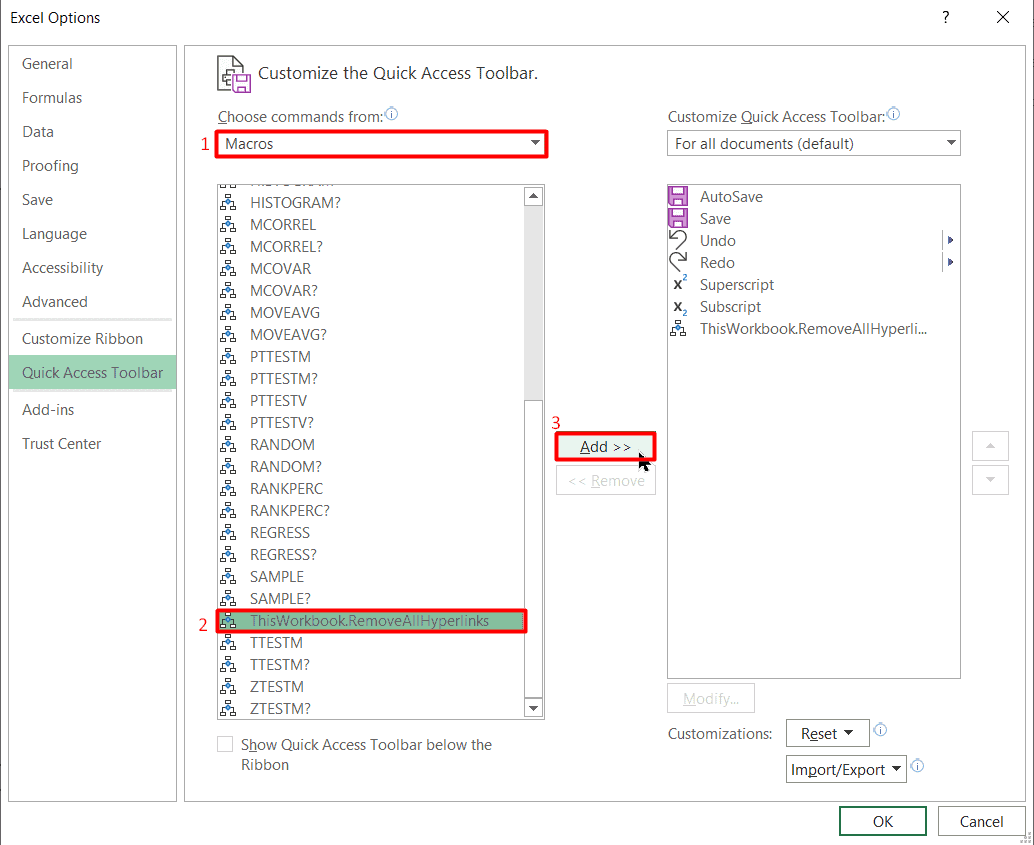
Task: Click info icon beside Choose commands from
Action: (x=391, y=114)
